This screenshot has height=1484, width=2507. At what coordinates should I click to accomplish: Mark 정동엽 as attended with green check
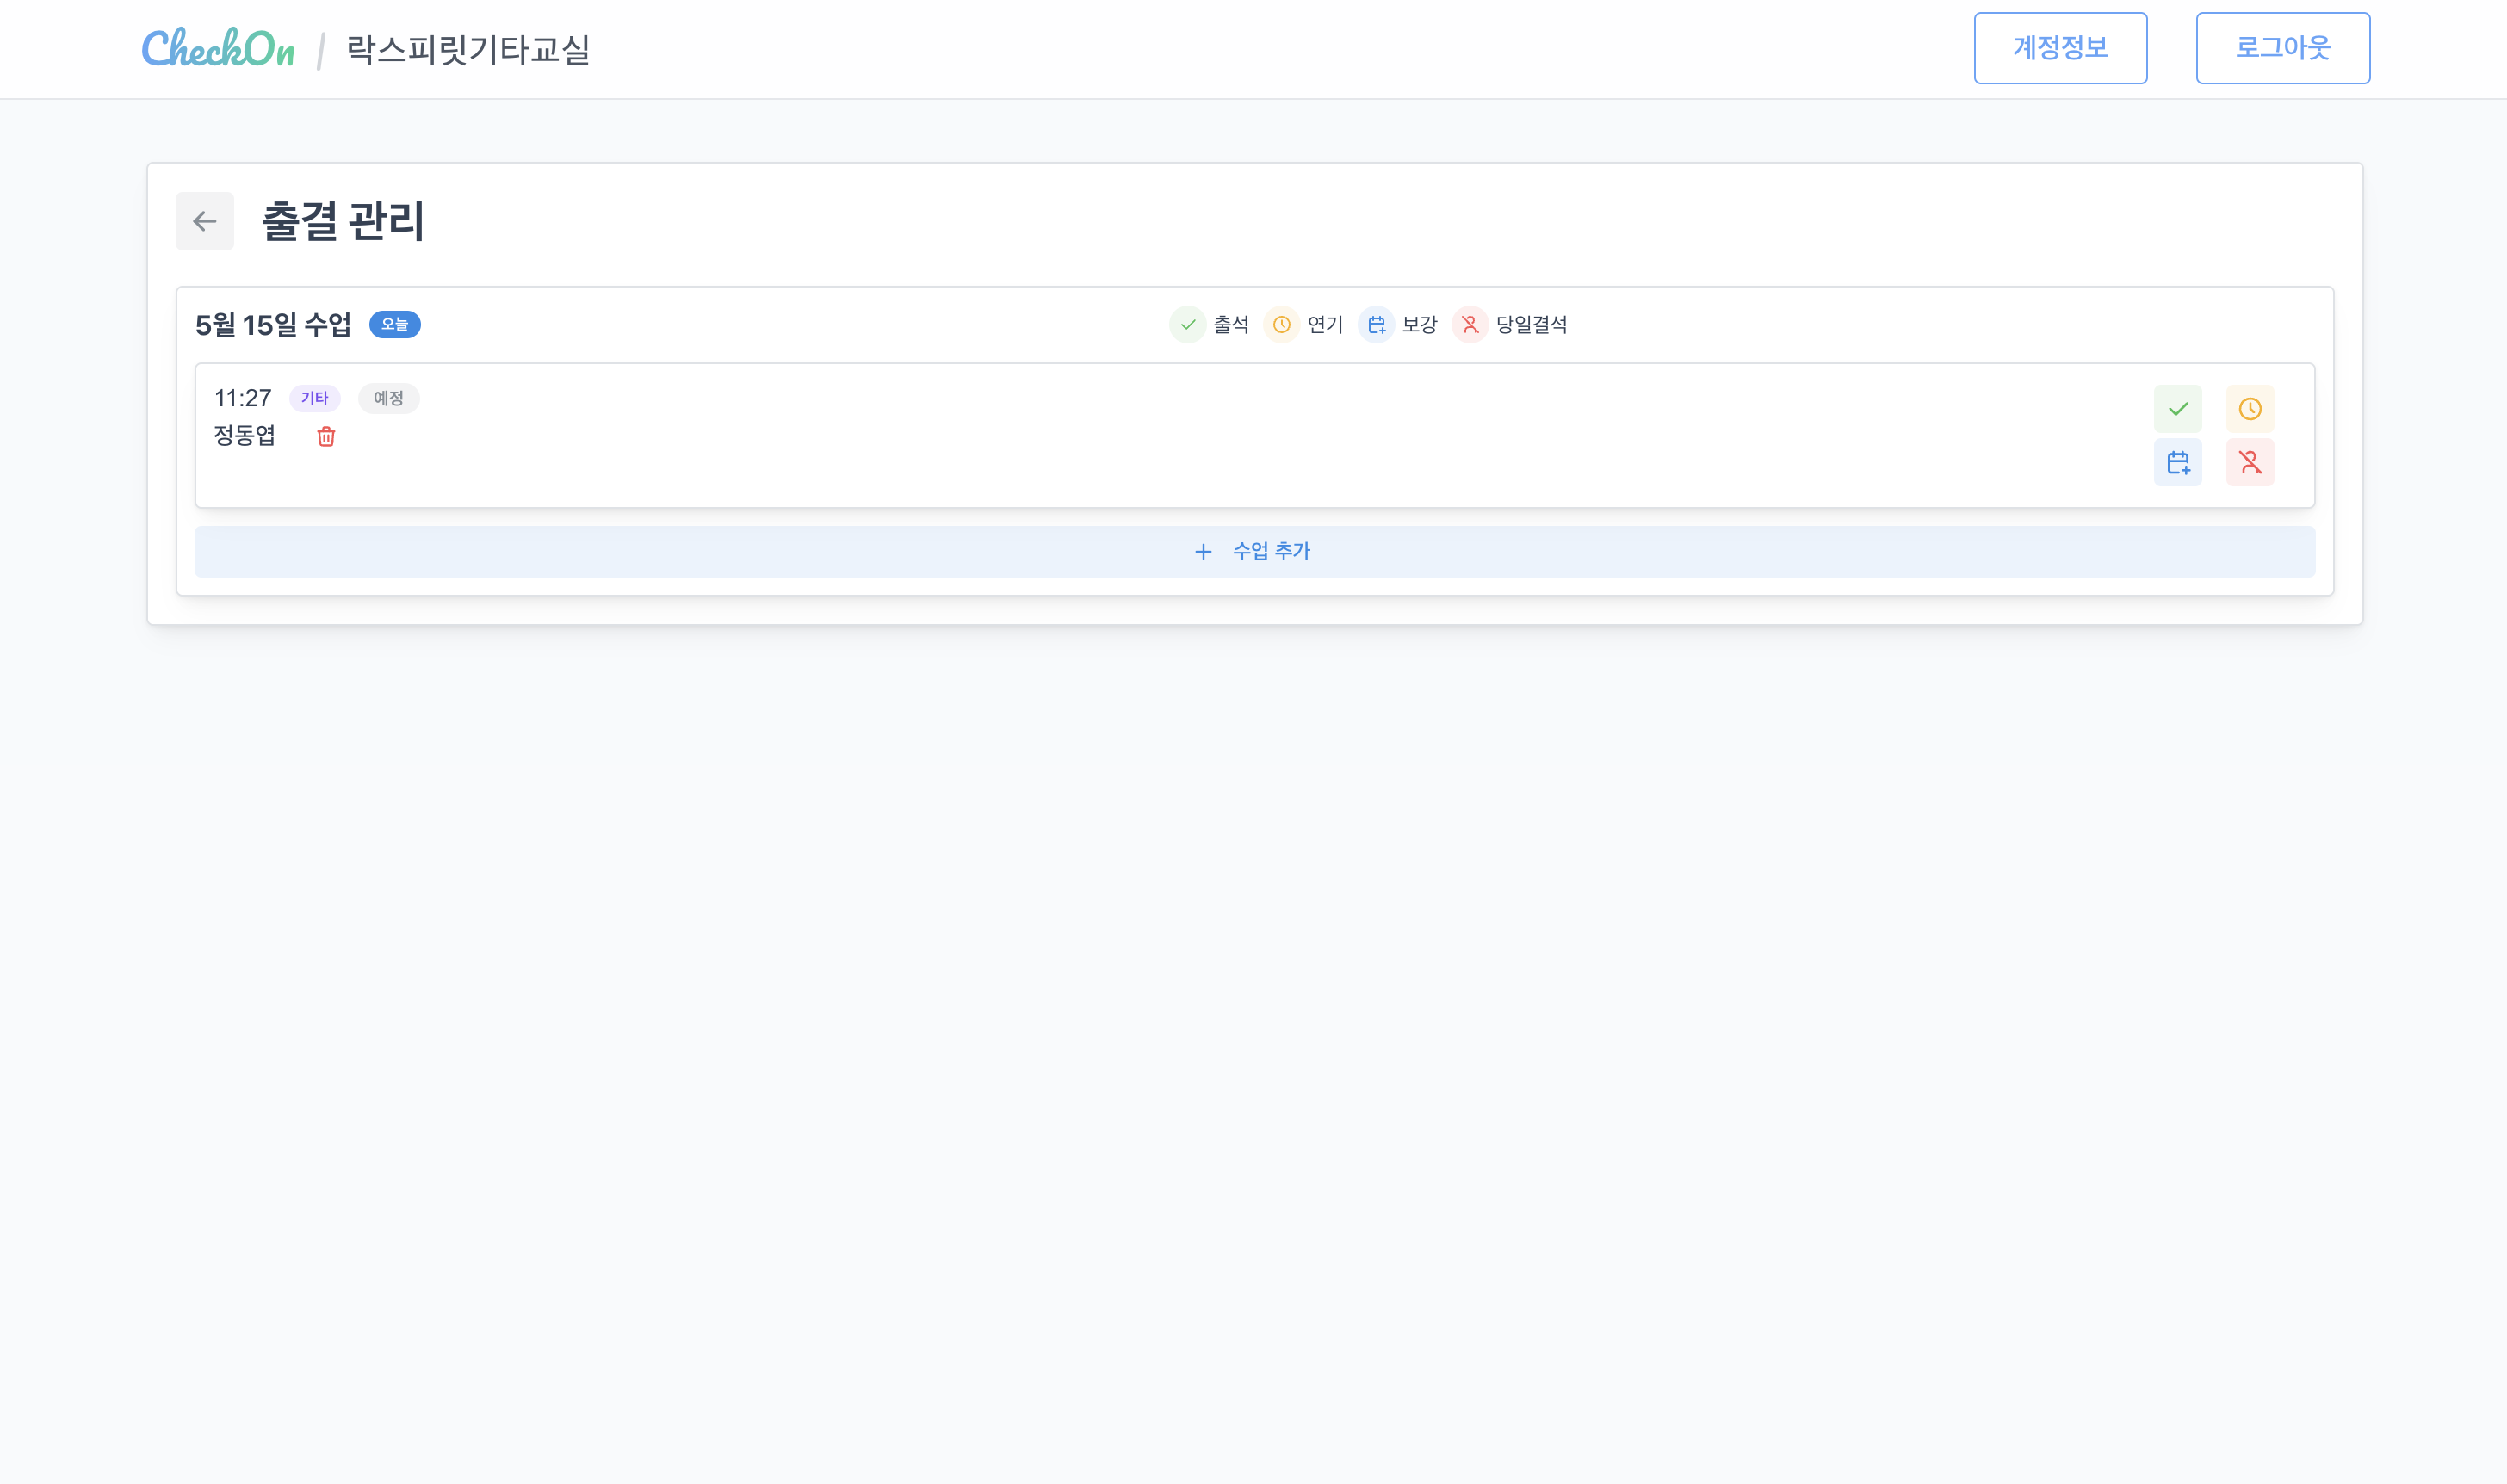(2177, 409)
